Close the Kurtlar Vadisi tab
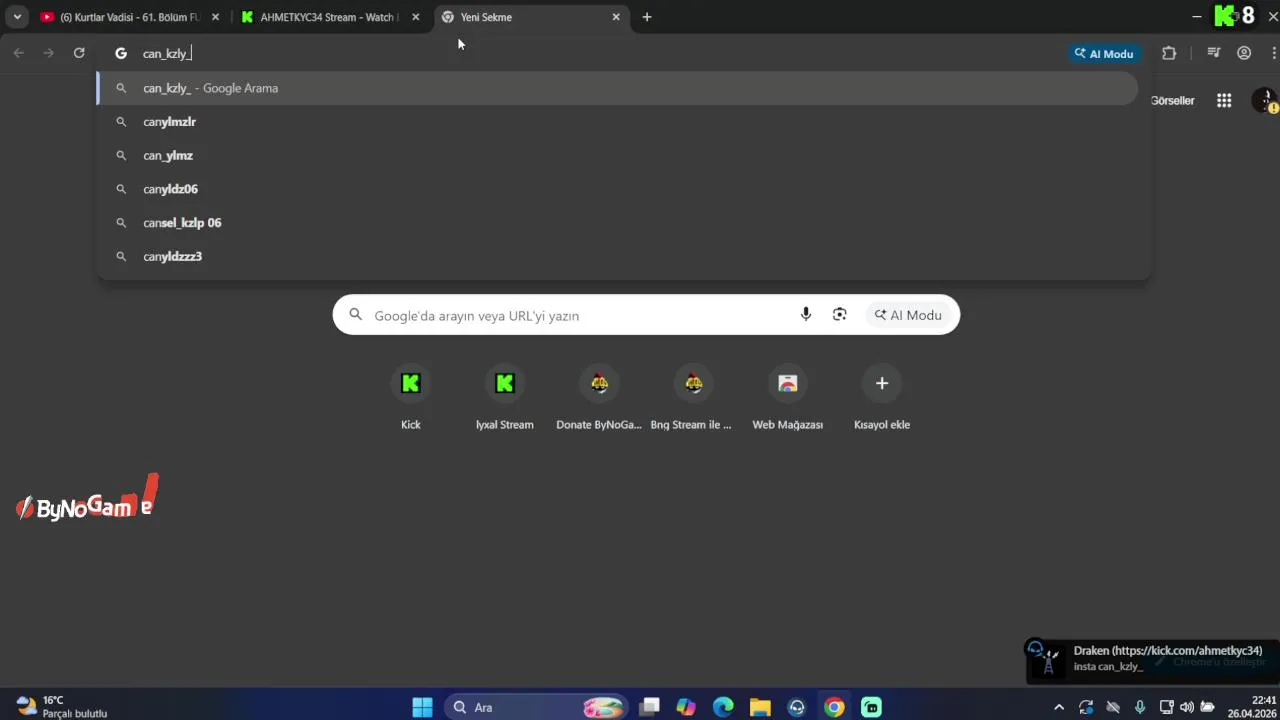This screenshot has height=720, width=1280. click(215, 17)
